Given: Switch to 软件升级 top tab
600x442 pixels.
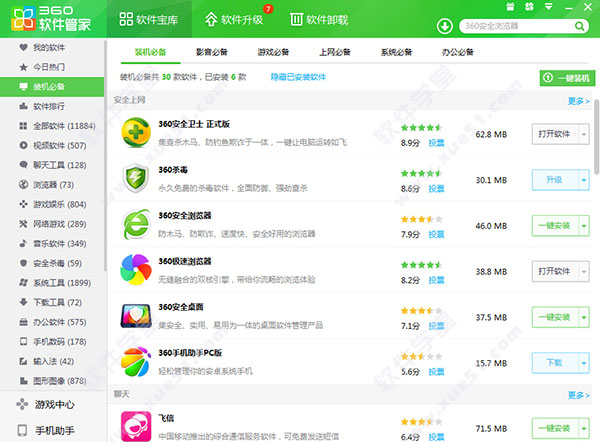Looking at the screenshot, I should pyautogui.click(x=234, y=19).
